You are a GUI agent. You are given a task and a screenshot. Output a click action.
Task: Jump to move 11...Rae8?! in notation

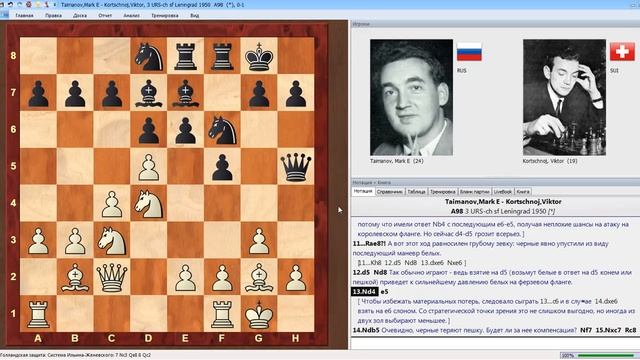click(x=369, y=244)
